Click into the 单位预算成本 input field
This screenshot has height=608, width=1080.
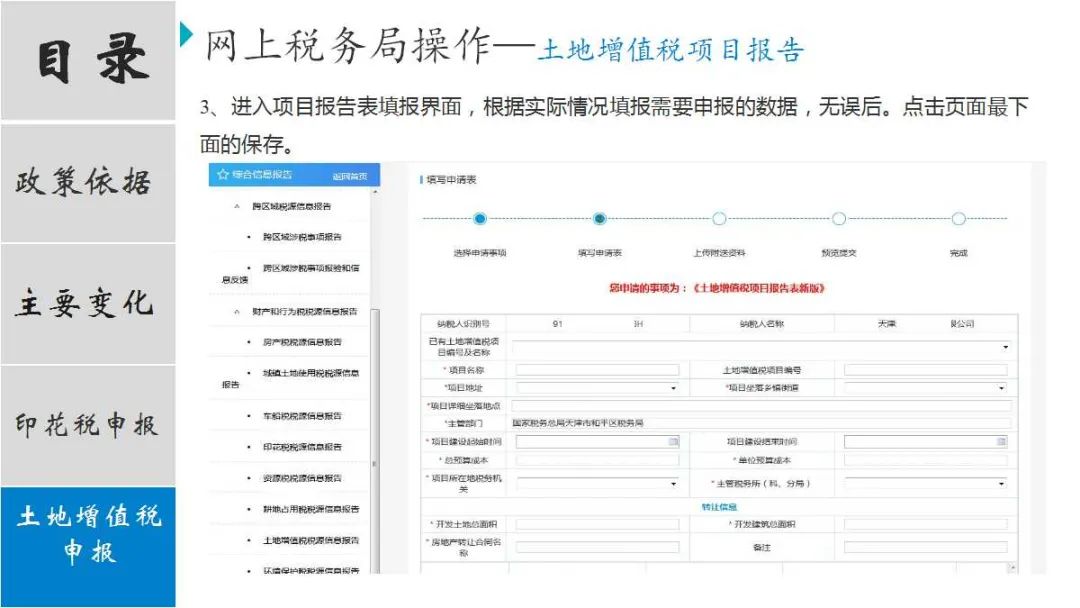click(x=926, y=460)
